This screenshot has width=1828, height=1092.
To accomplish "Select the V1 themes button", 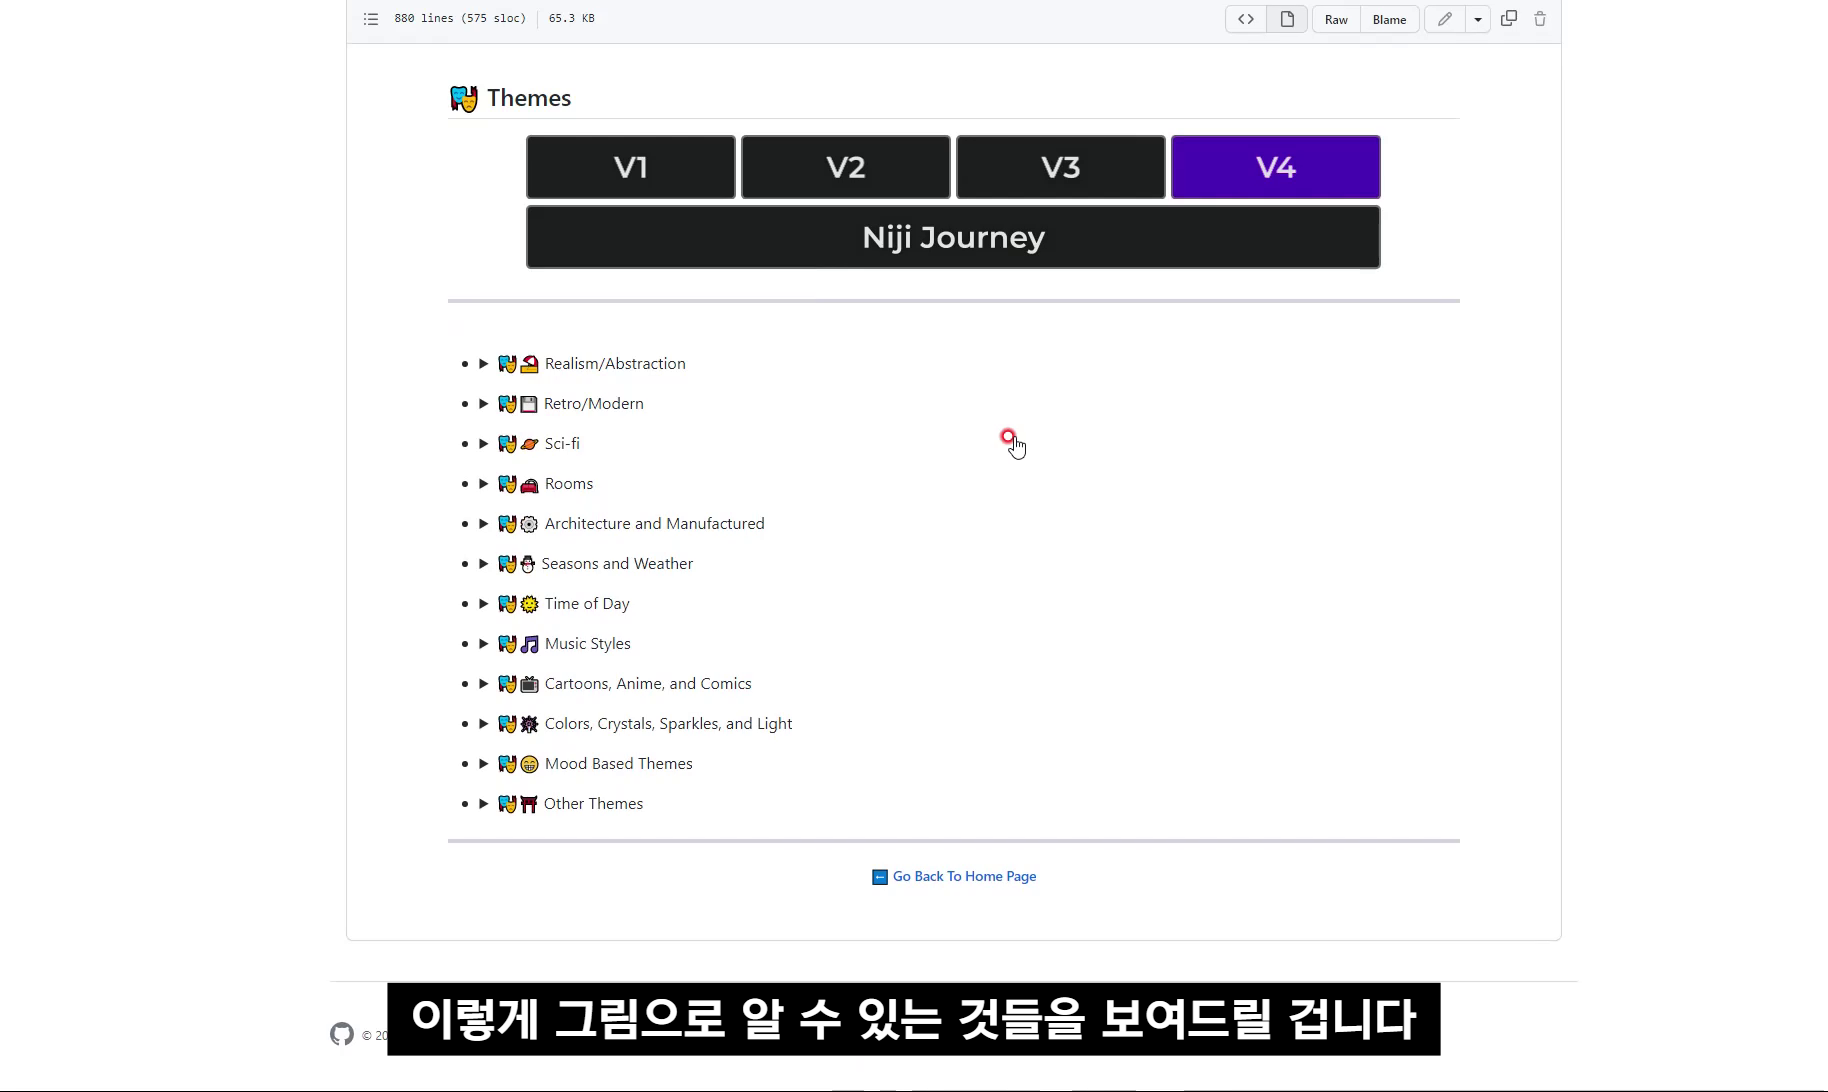I will [631, 167].
